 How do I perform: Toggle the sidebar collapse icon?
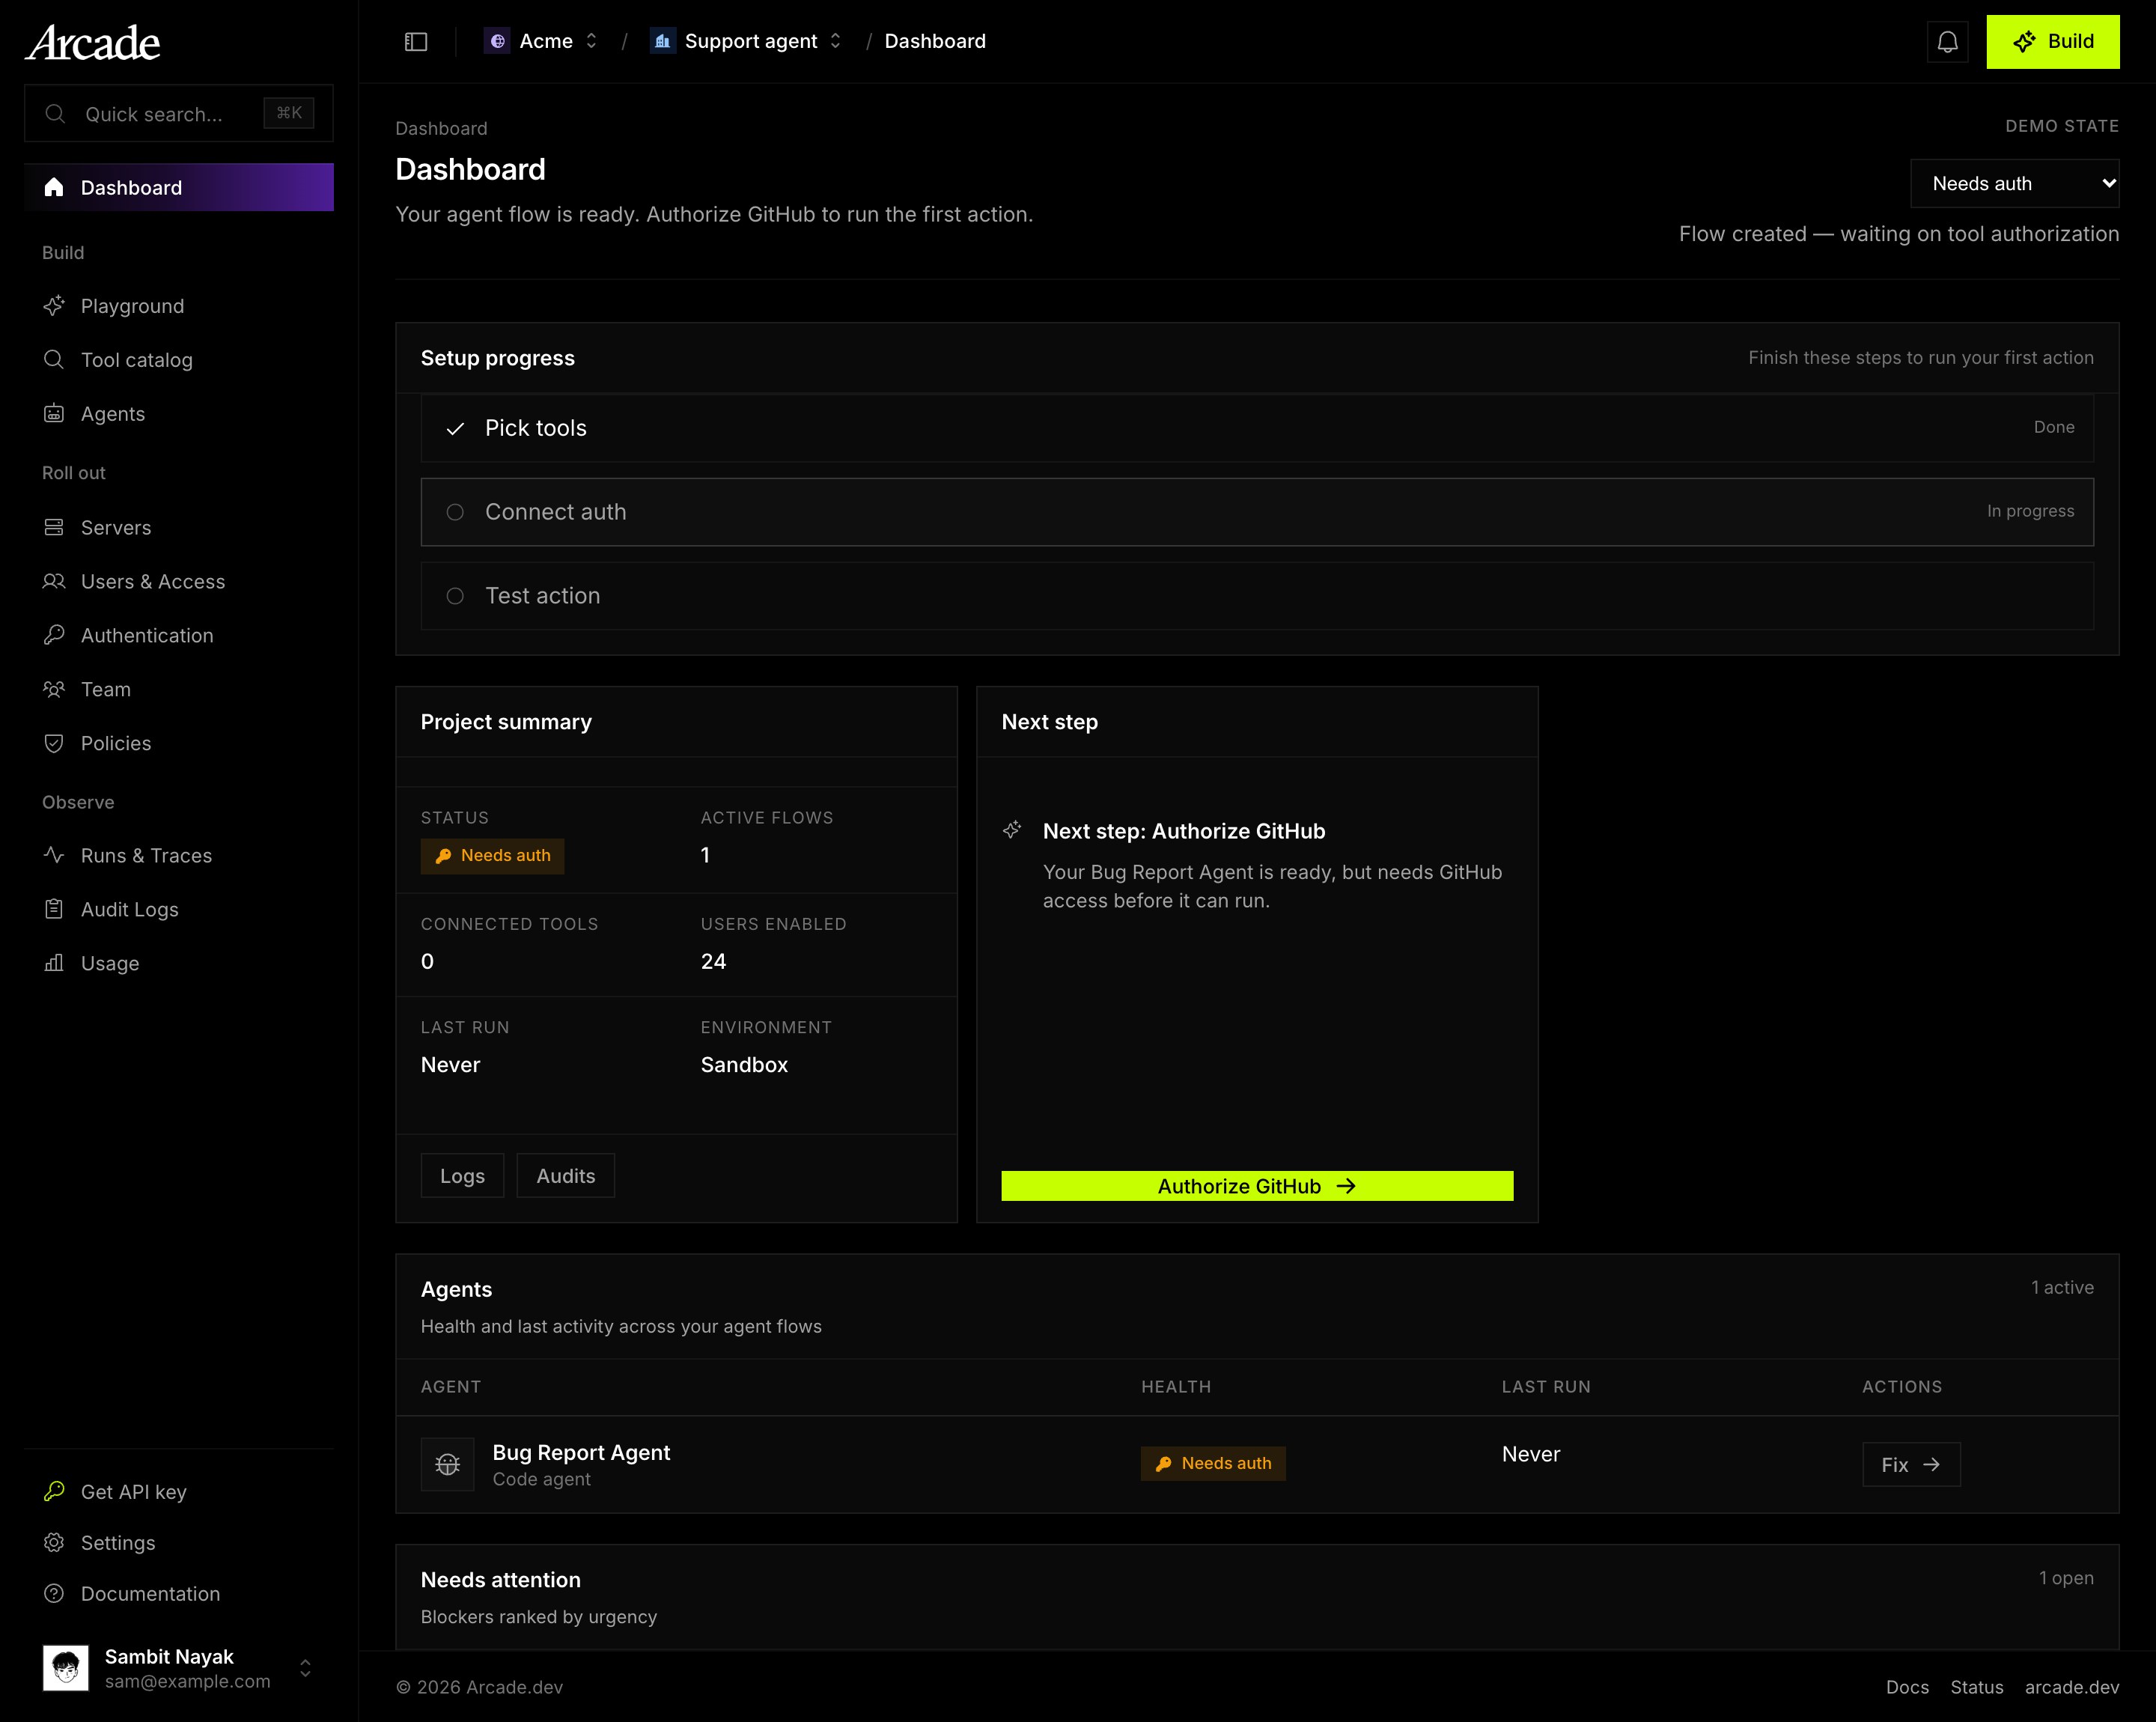[416, 41]
